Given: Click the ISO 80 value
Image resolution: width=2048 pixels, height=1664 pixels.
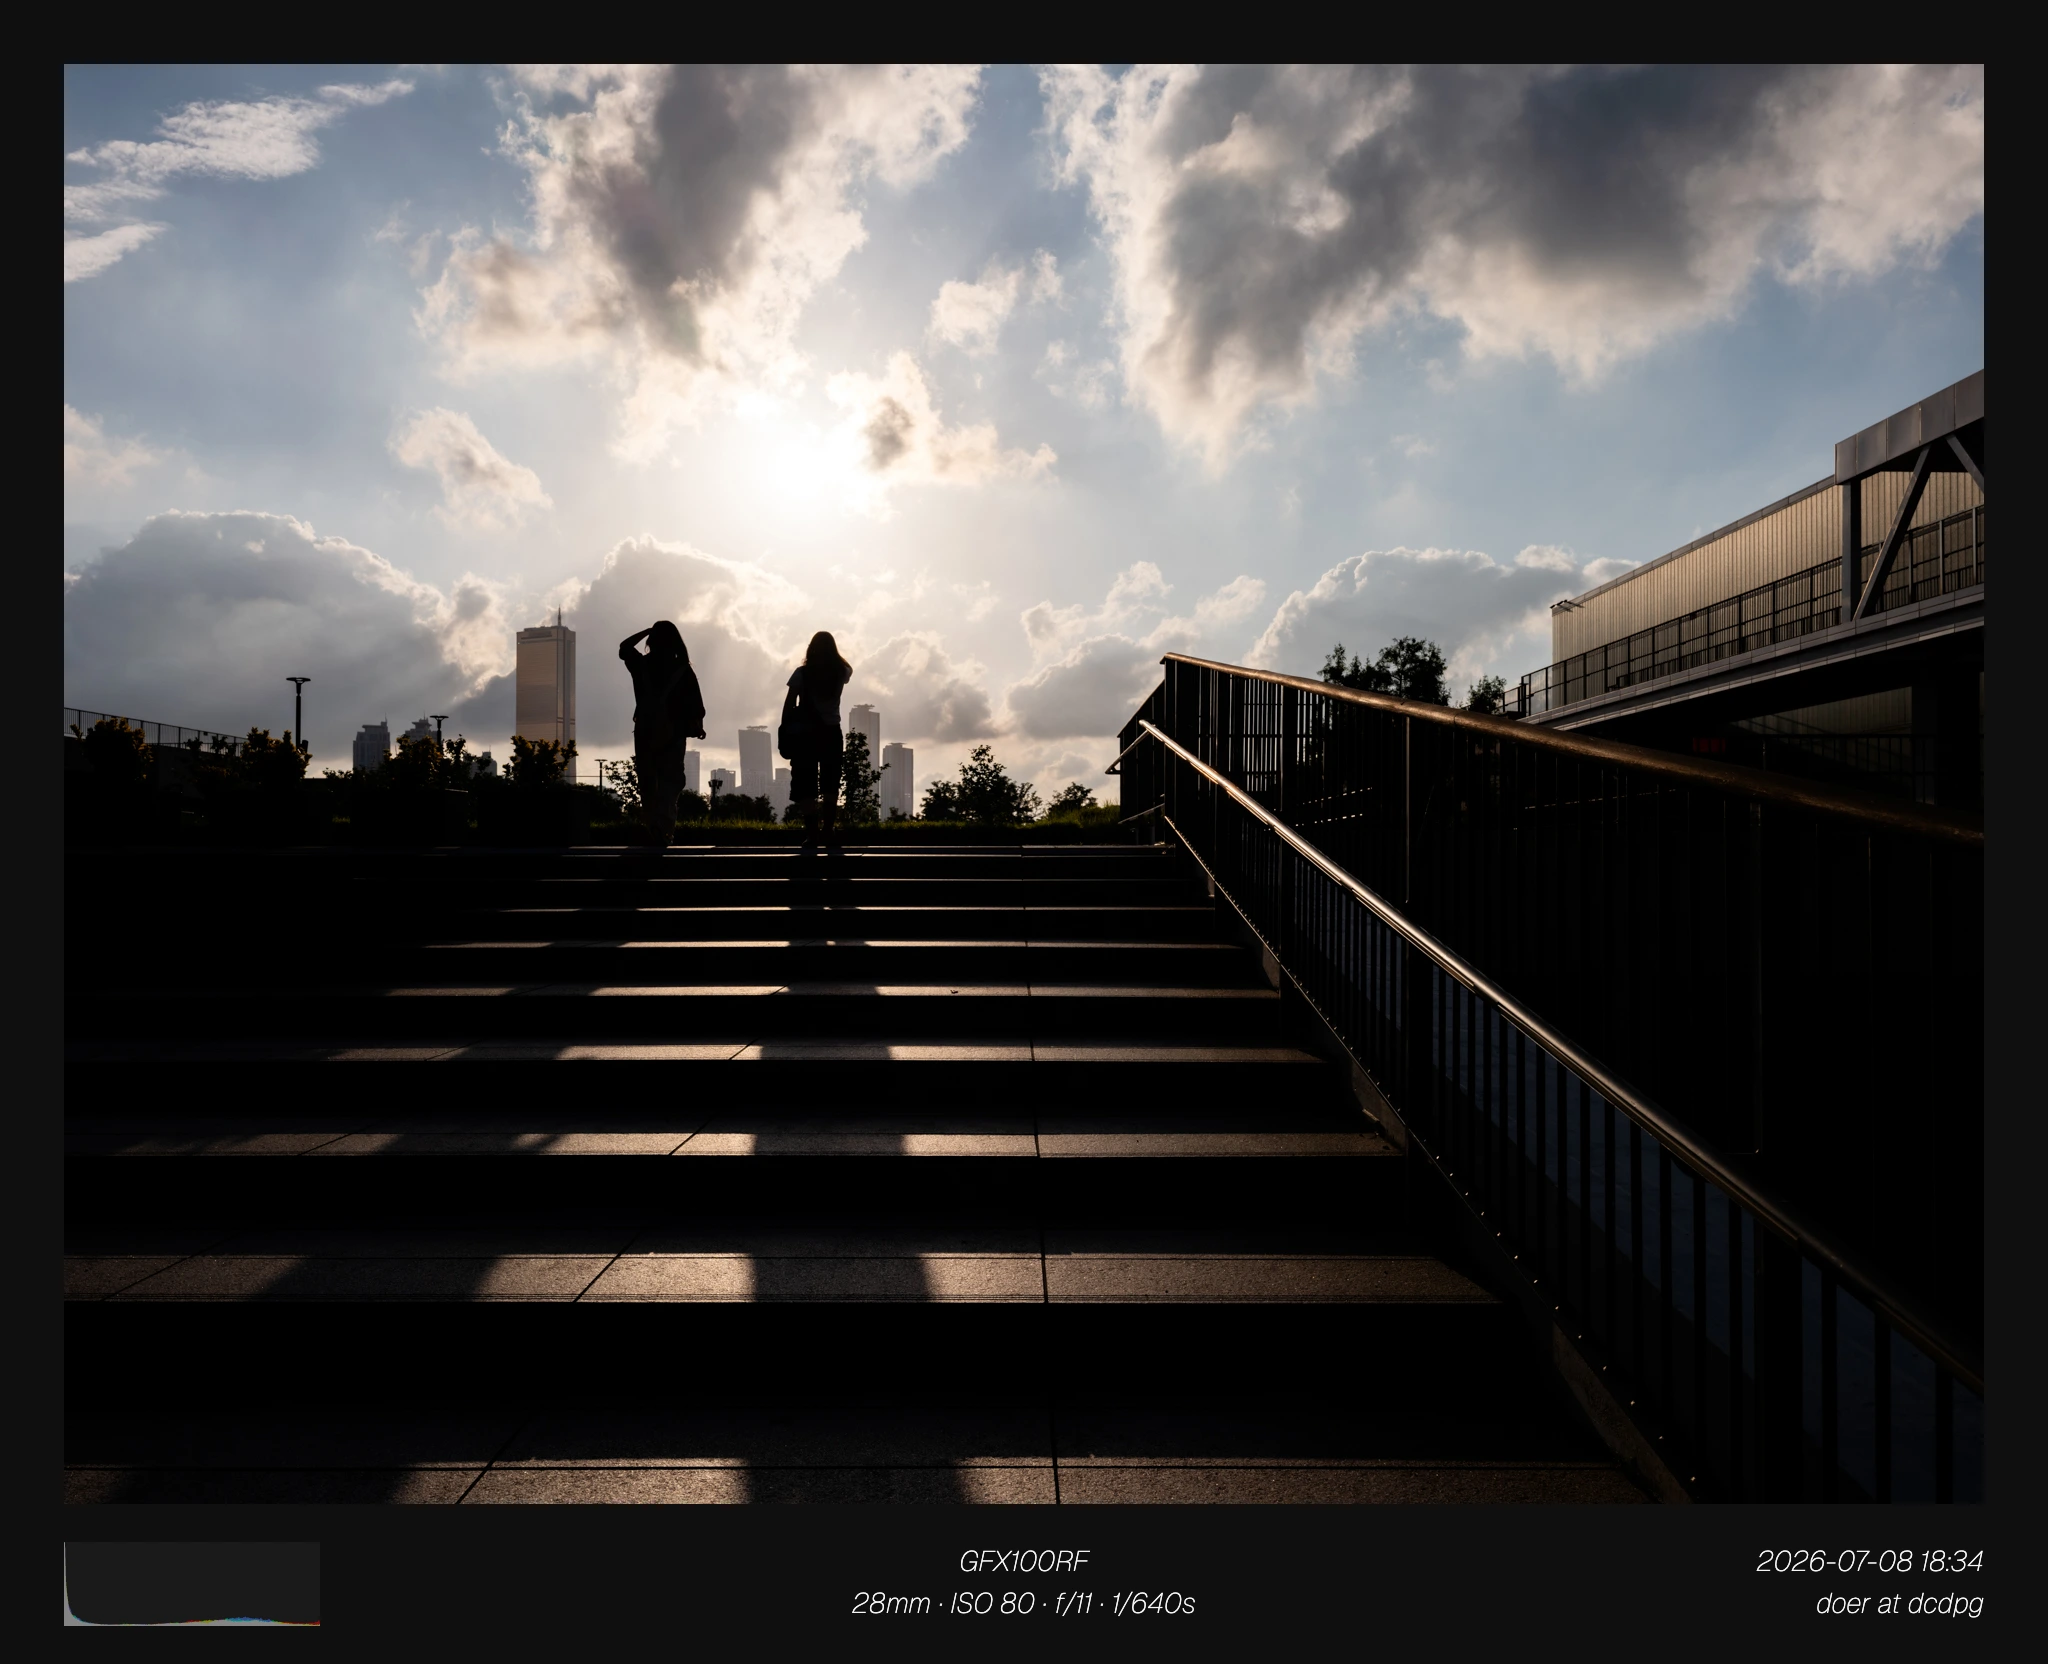Looking at the screenshot, I should pos(992,1603).
